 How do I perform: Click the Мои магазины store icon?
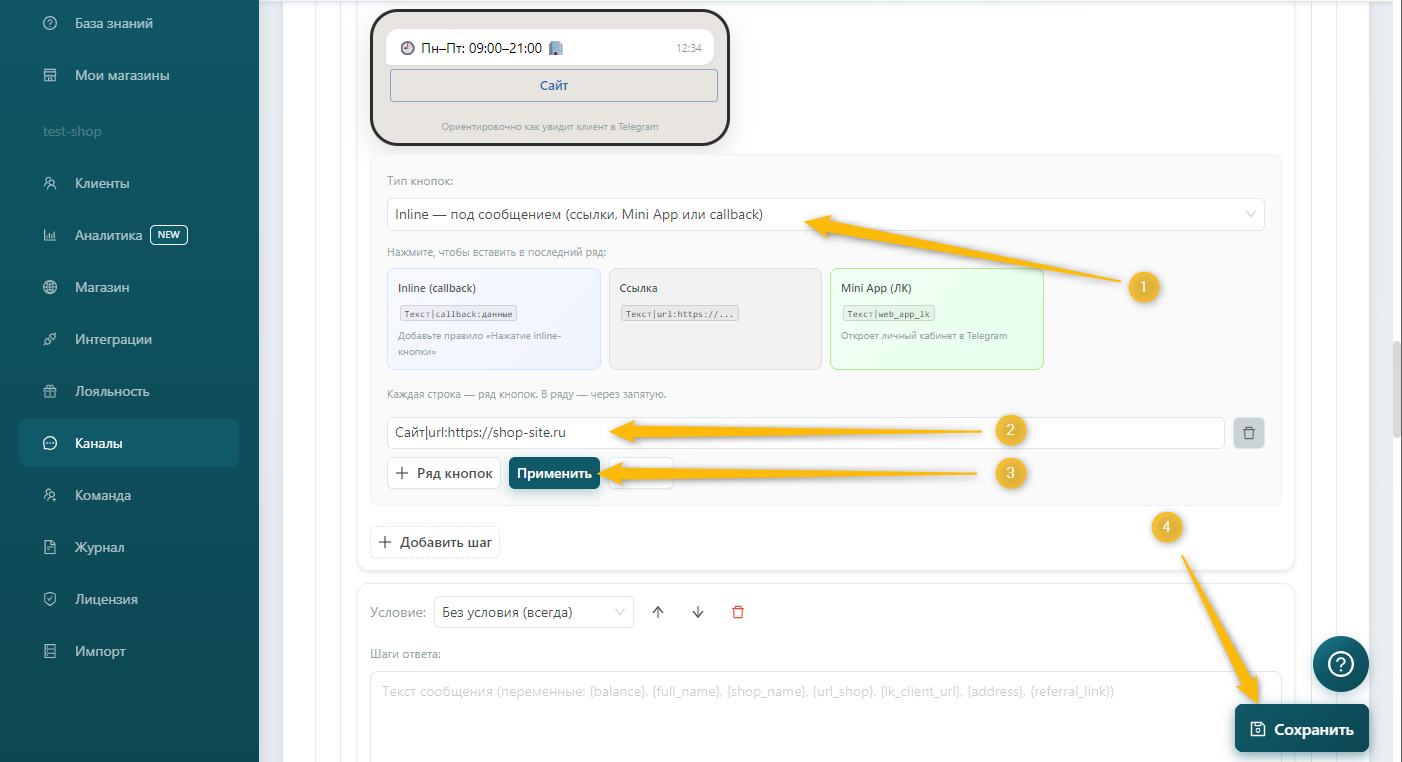click(50, 75)
